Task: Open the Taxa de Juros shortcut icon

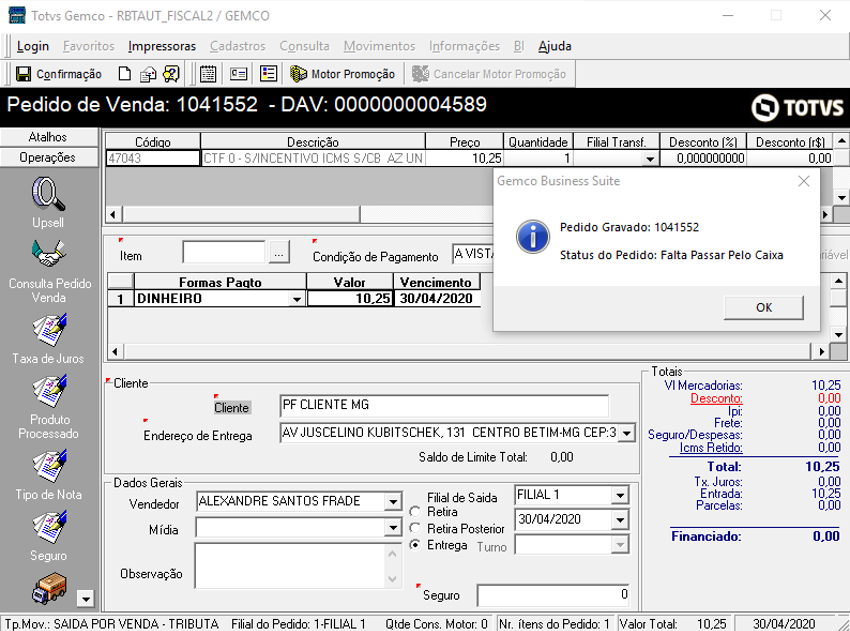Action: pos(49,330)
